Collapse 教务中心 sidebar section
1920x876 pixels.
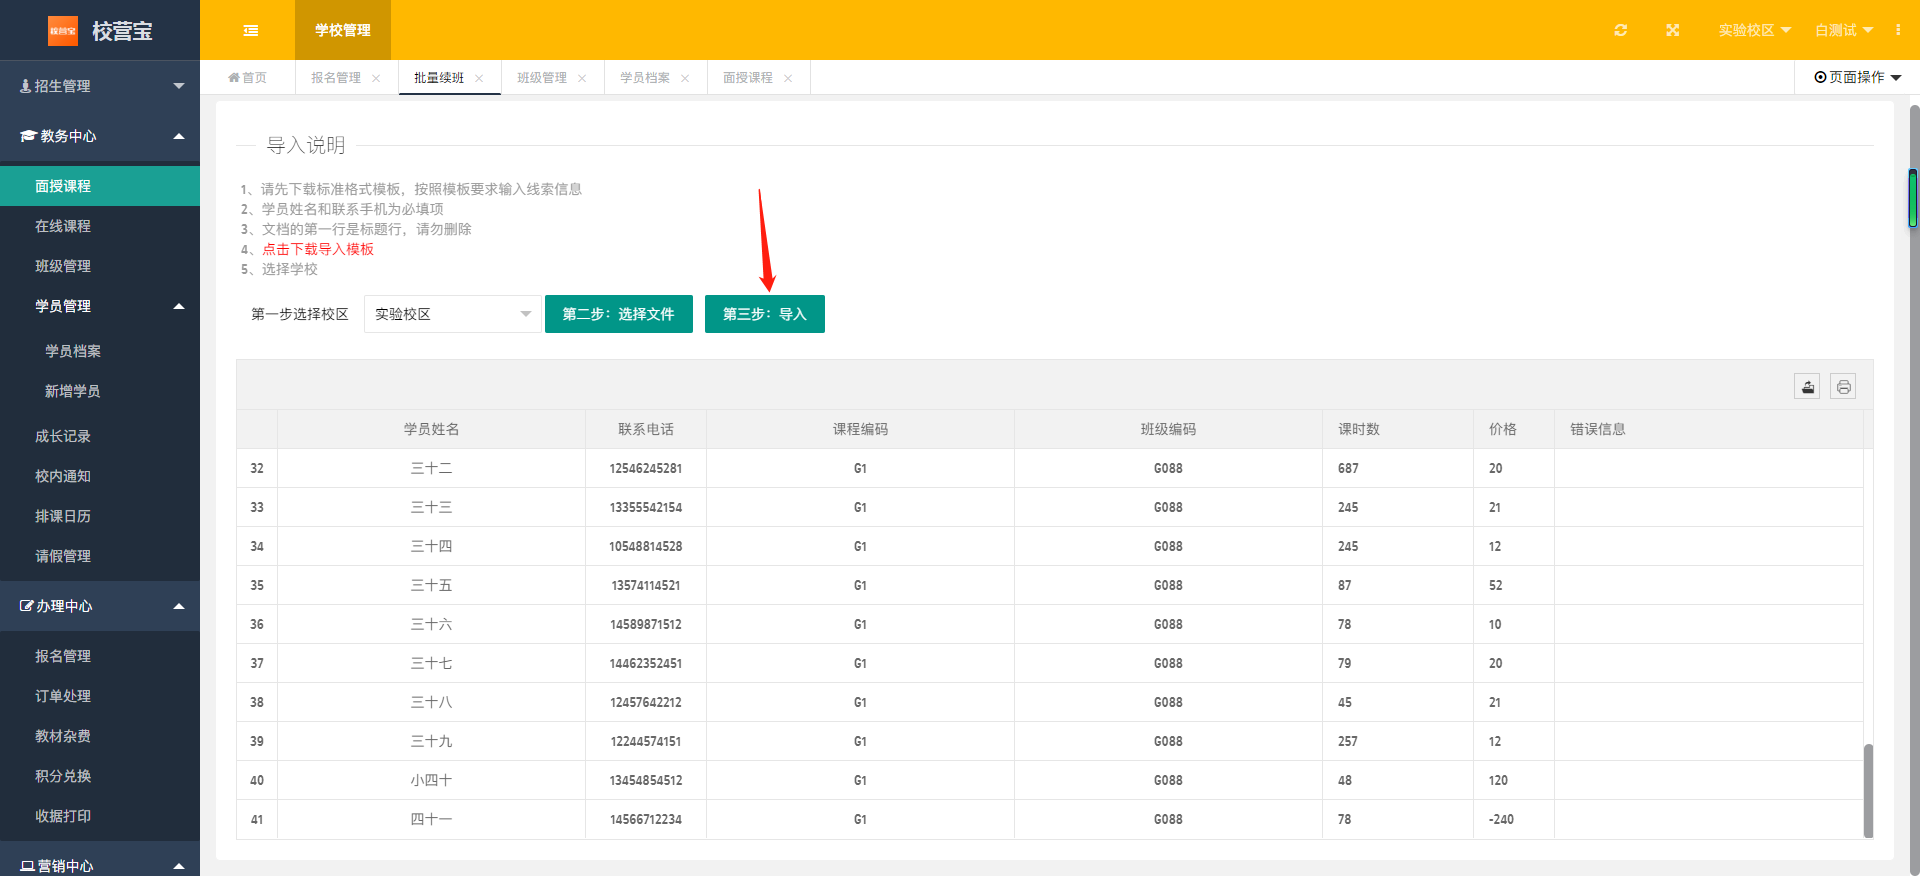(x=100, y=136)
